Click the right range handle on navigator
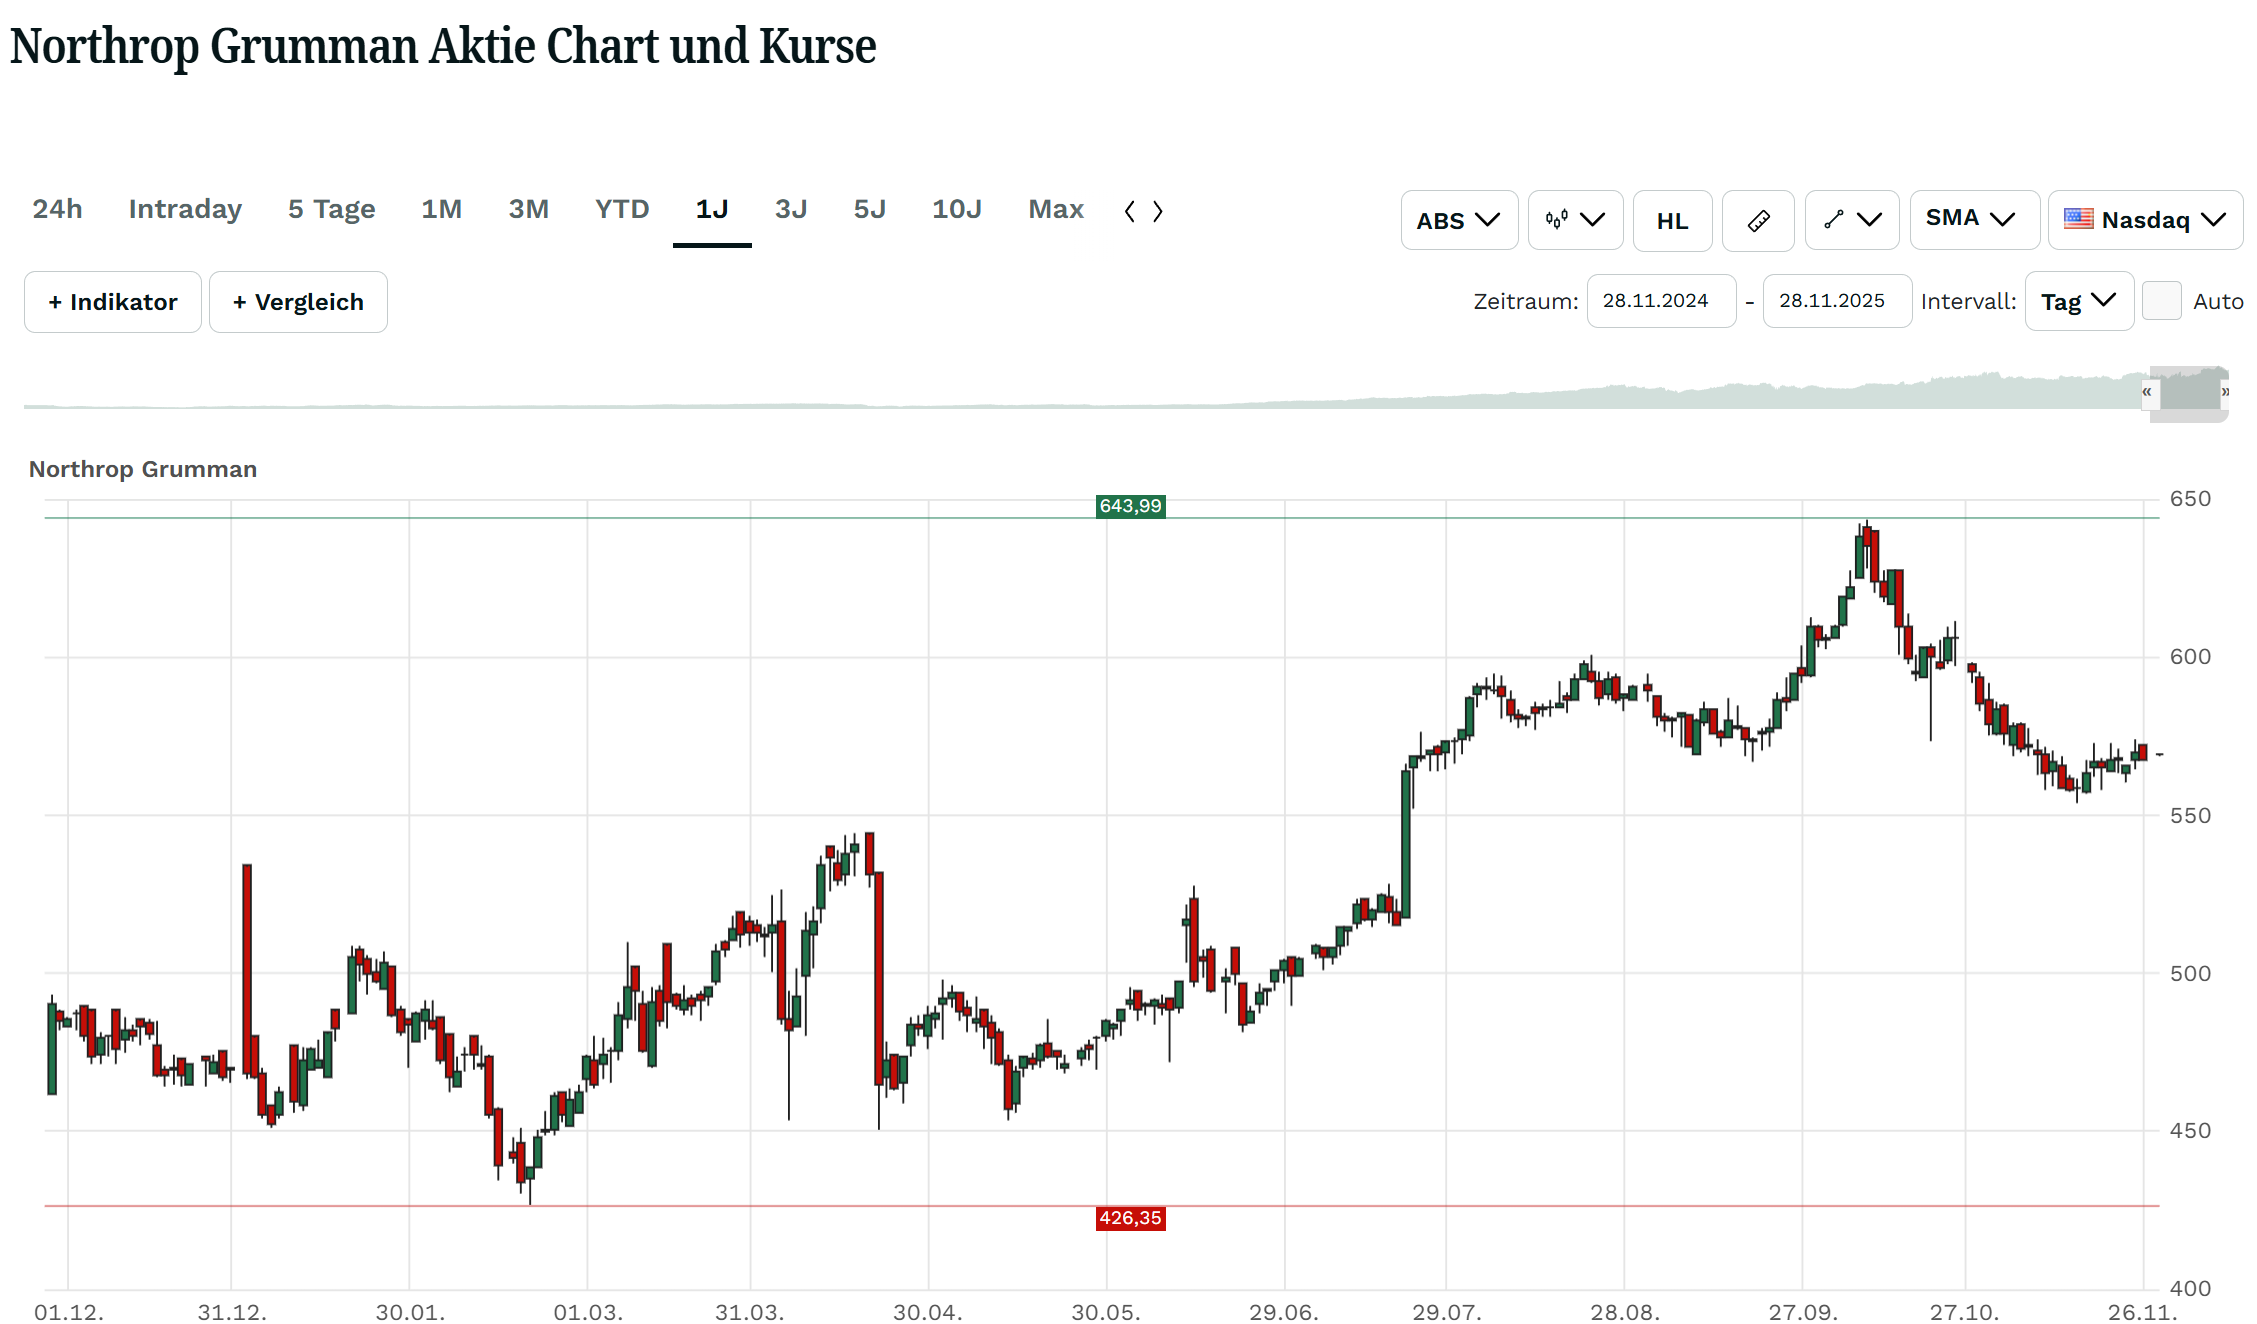2257x1324 pixels. pyautogui.click(x=2225, y=392)
